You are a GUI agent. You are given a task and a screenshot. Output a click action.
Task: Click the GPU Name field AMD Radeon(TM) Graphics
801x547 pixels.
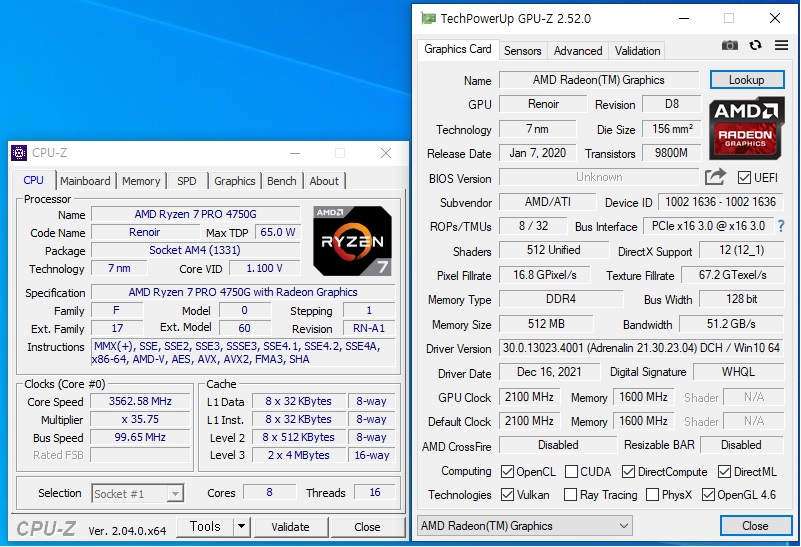point(599,80)
